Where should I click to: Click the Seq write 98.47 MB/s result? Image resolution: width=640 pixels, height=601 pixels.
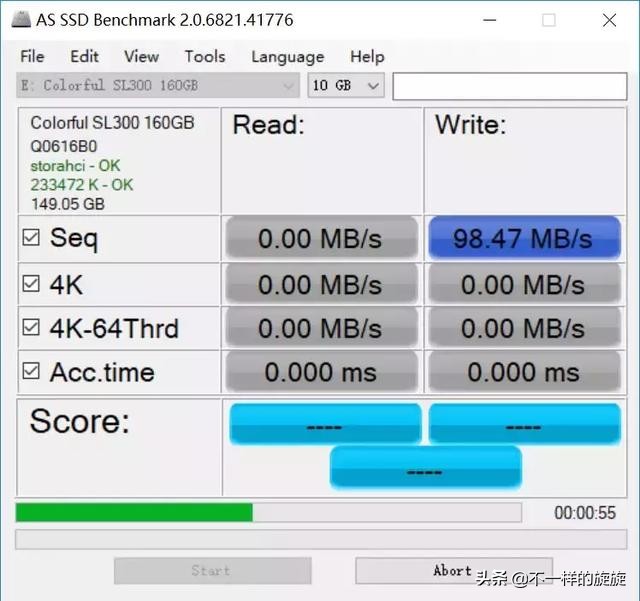pos(524,238)
